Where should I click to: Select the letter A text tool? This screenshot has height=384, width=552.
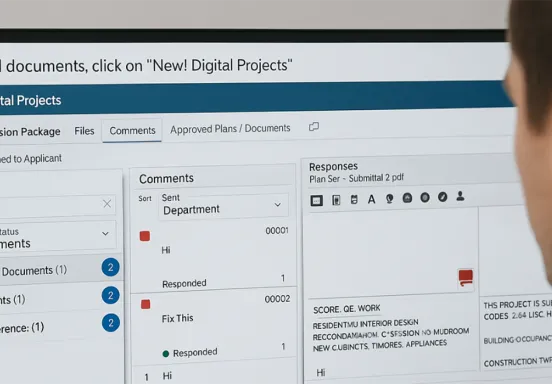[x=371, y=199]
